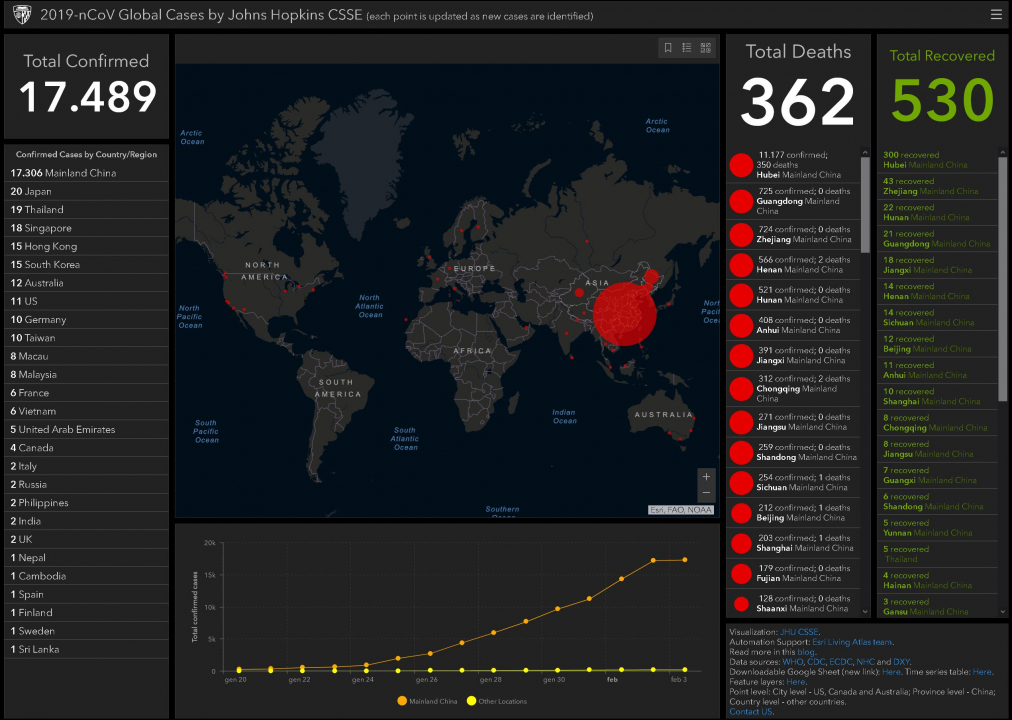Select 20 Japan in country list

86,191
